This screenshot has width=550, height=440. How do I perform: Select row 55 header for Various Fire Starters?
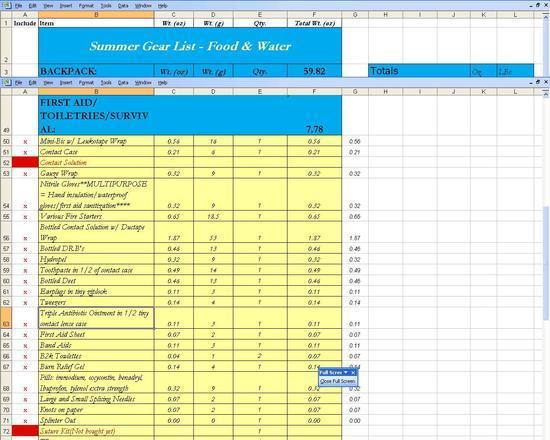6,216
